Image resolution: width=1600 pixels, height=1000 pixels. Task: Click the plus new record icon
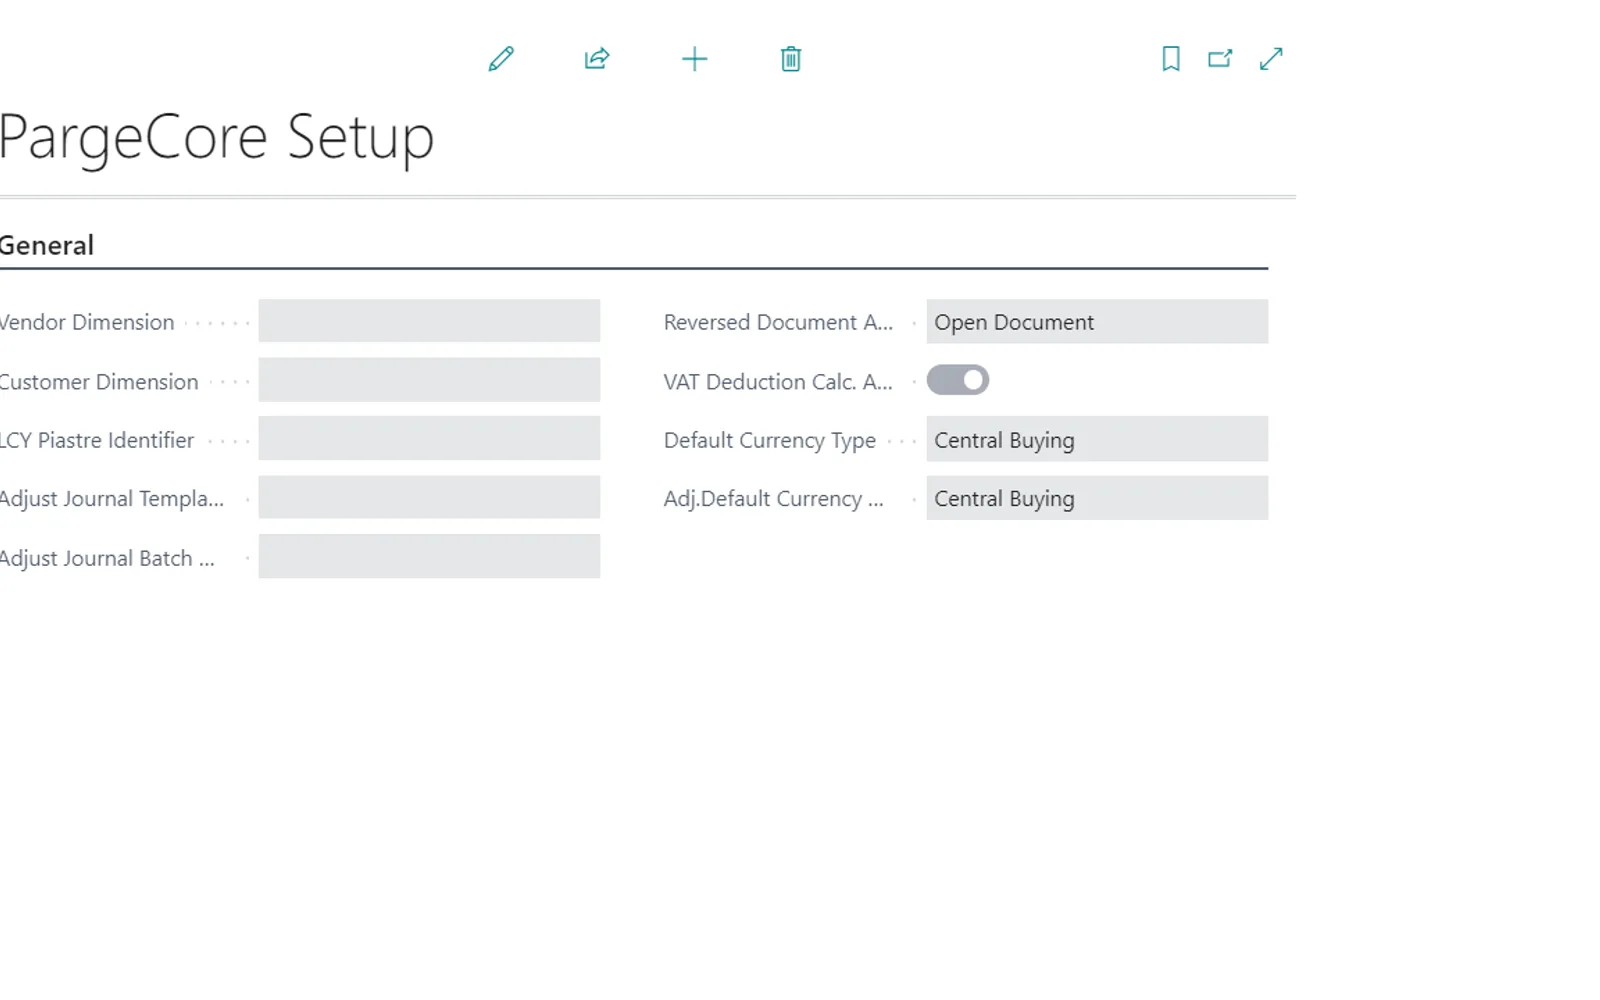[694, 59]
